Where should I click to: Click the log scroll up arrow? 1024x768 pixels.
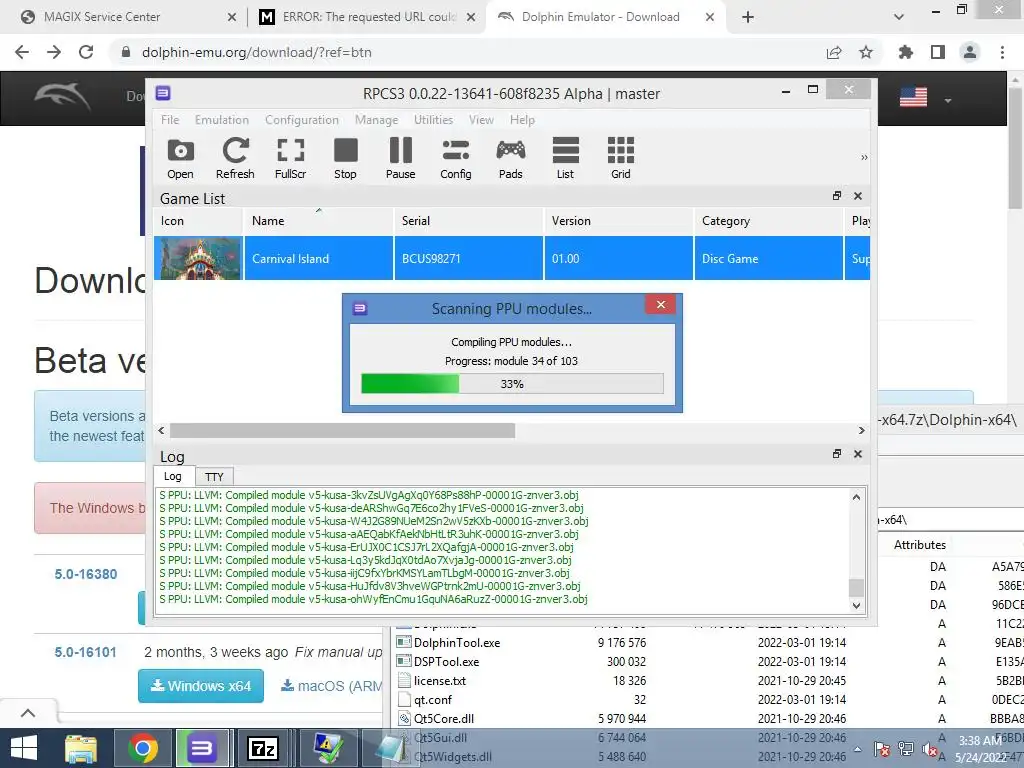pyautogui.click(x=856, y=498)
